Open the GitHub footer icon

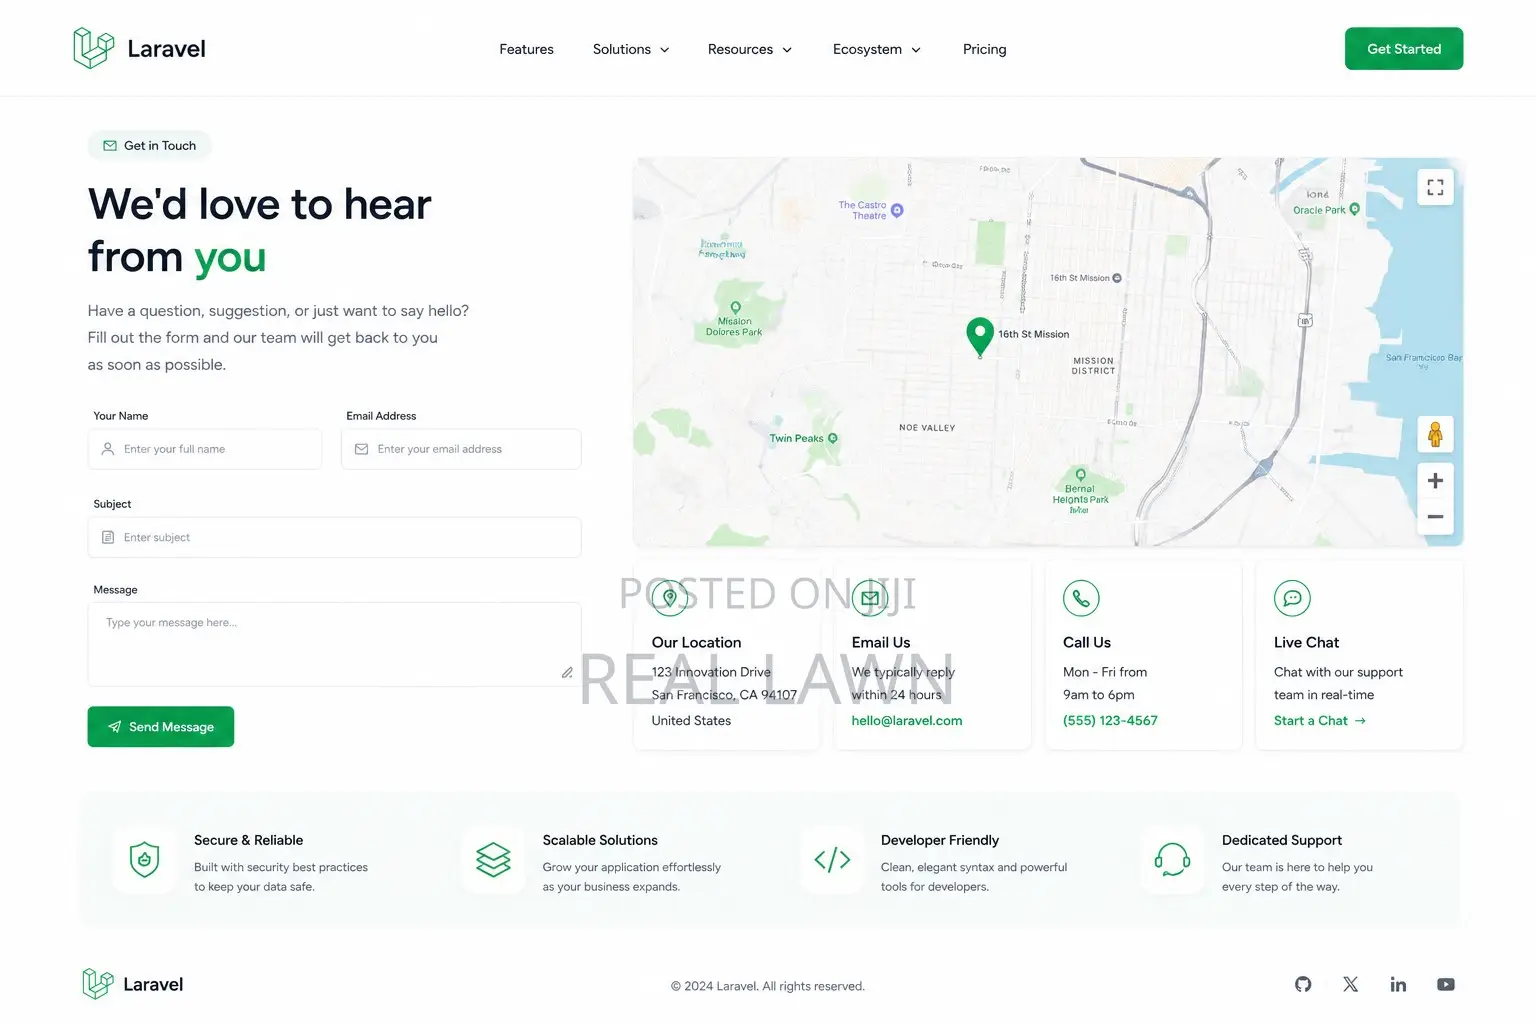click(1303, 985)
